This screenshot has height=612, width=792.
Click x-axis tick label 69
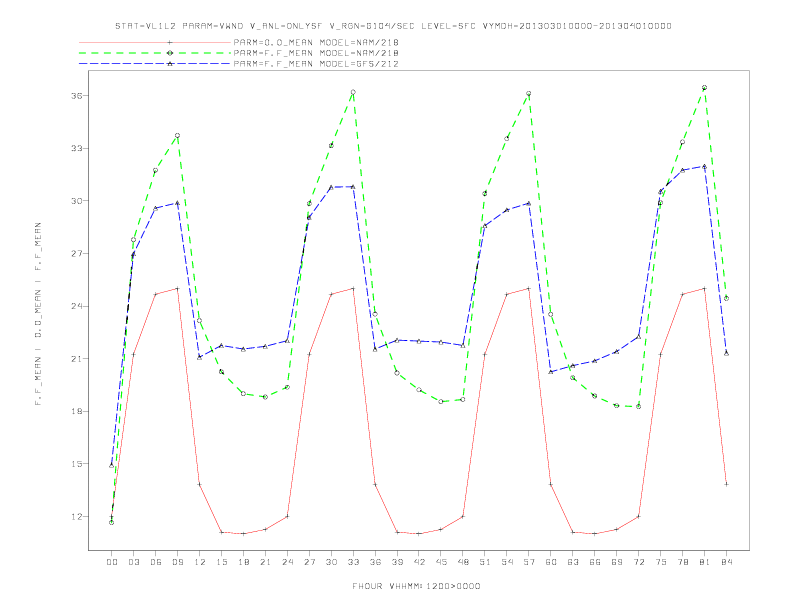click(617, 562)
